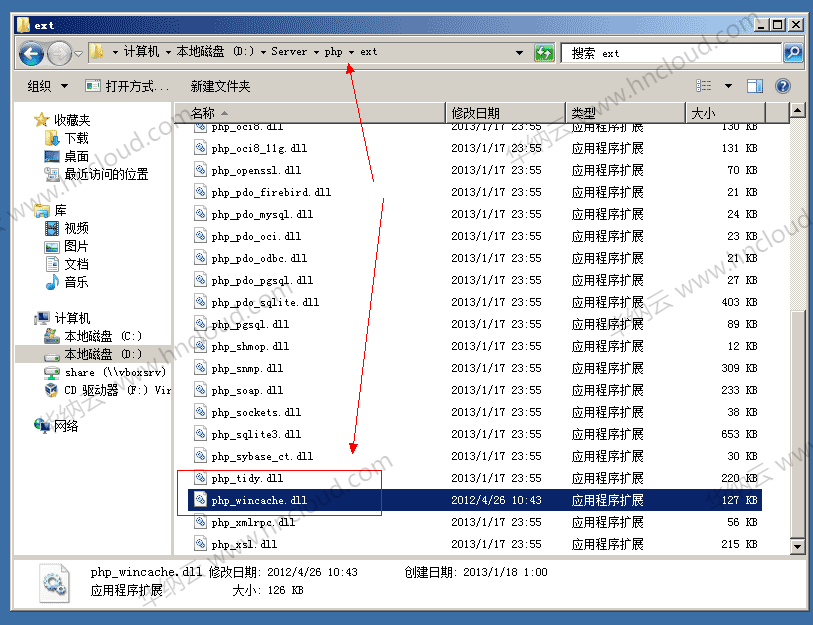The width and height of the screenshot is (813, 625).
Task: Change view with the view icon
Action: (x=704, y=86)
